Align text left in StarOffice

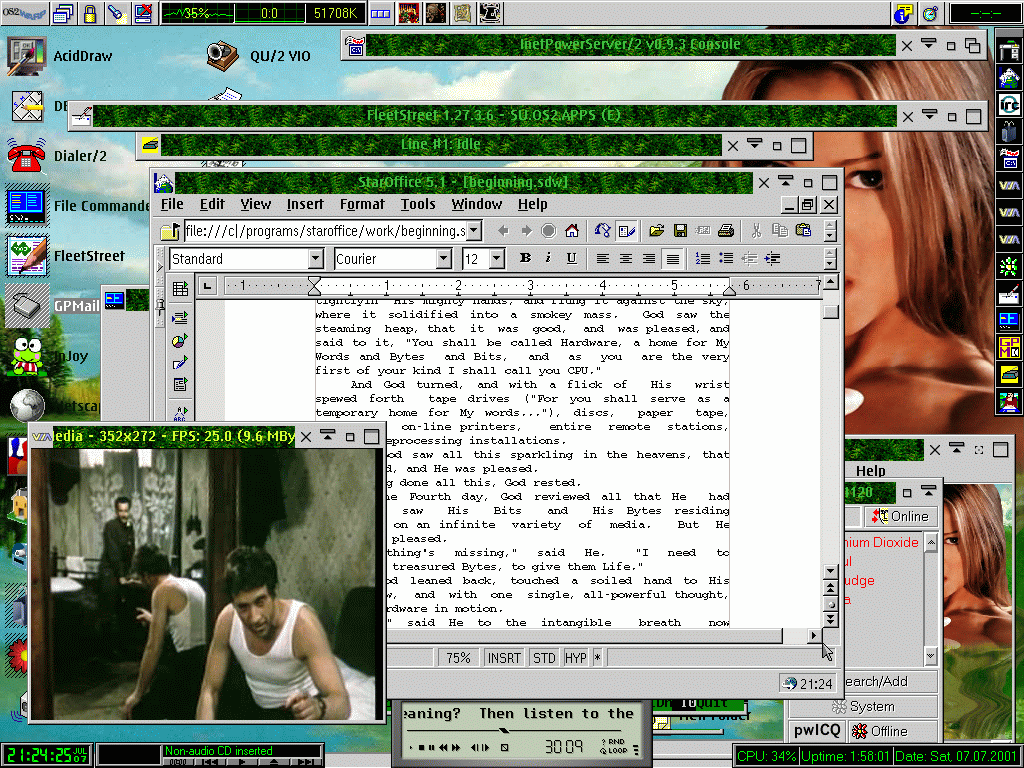click(x=603, y=259)
